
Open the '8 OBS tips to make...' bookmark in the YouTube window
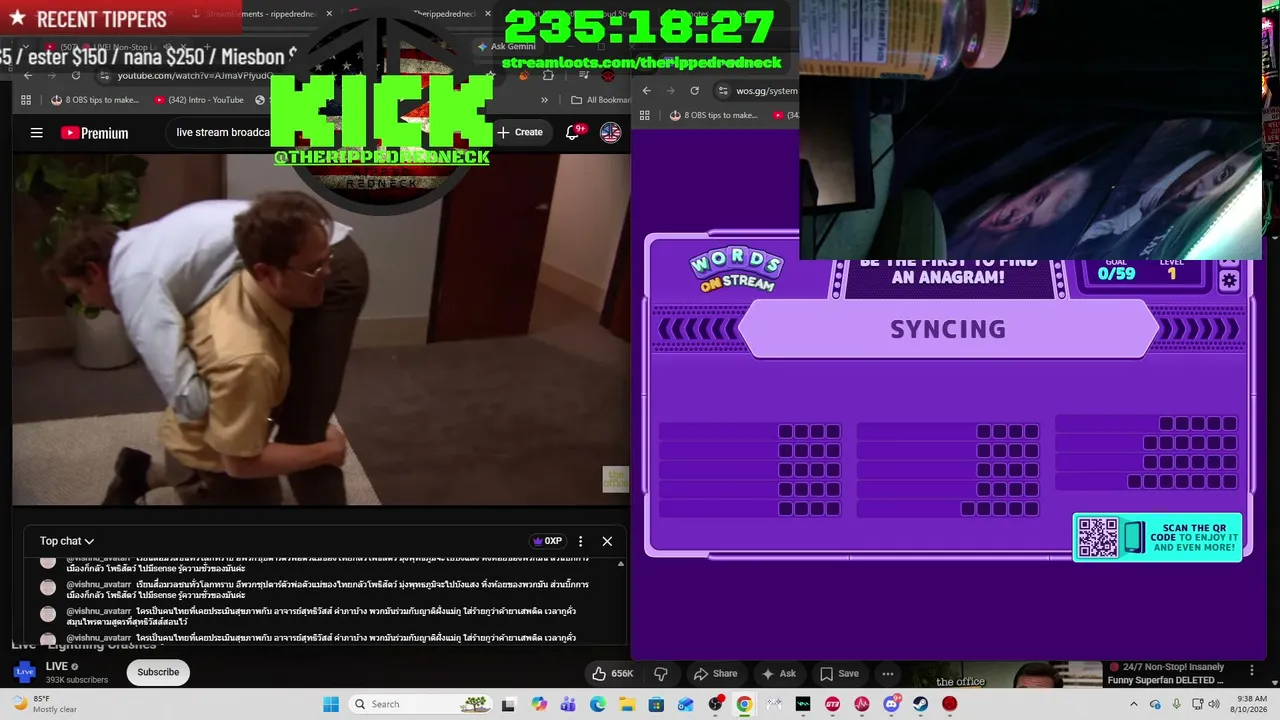[95, 100]
